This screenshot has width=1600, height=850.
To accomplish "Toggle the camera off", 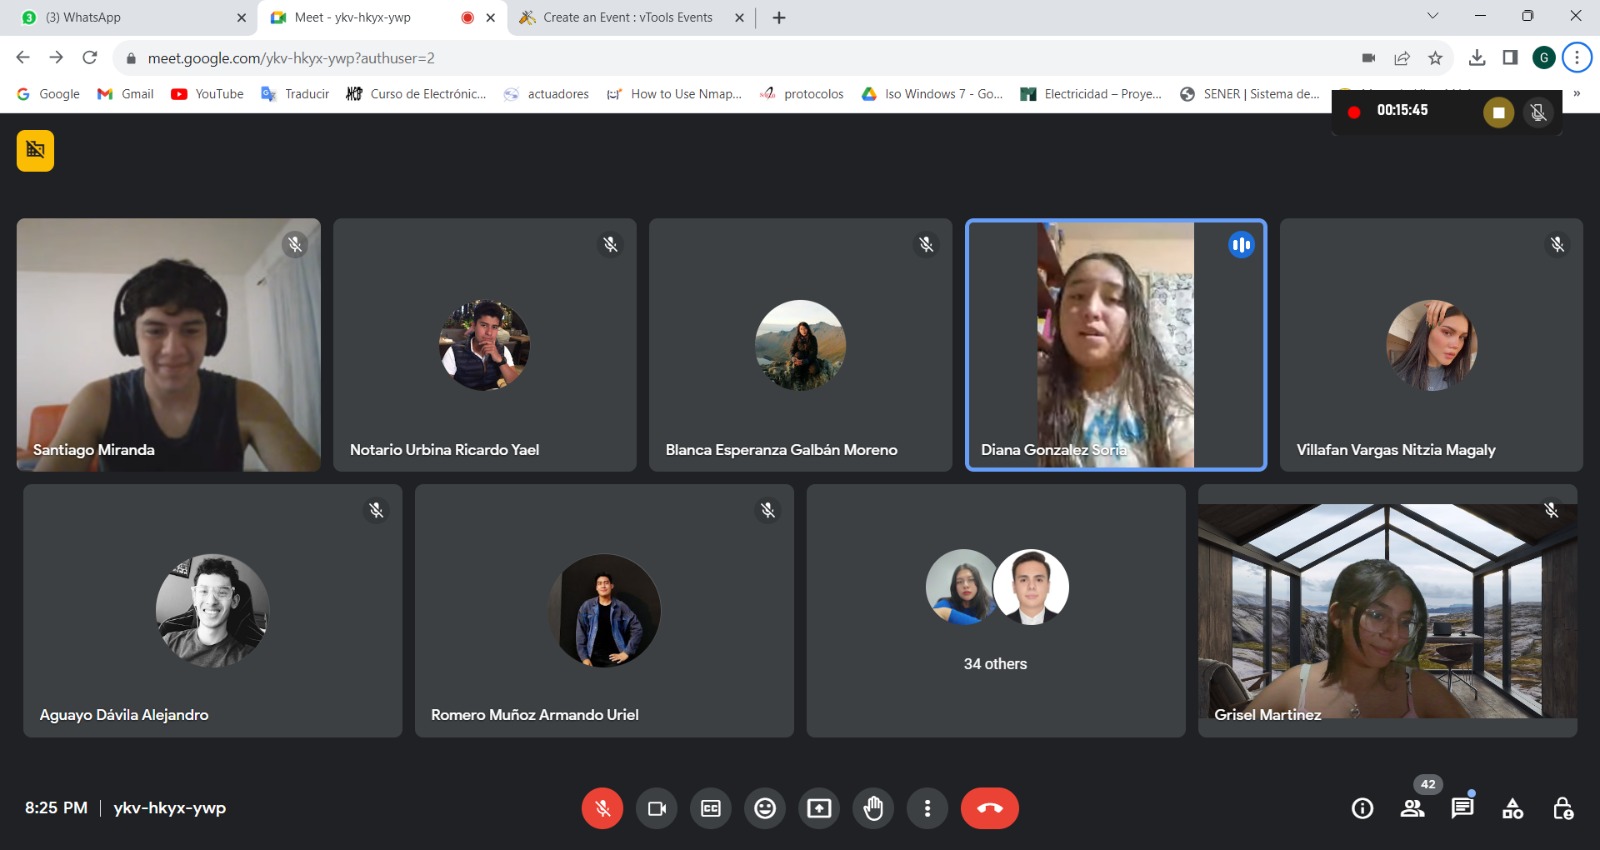I will (657, 808).
